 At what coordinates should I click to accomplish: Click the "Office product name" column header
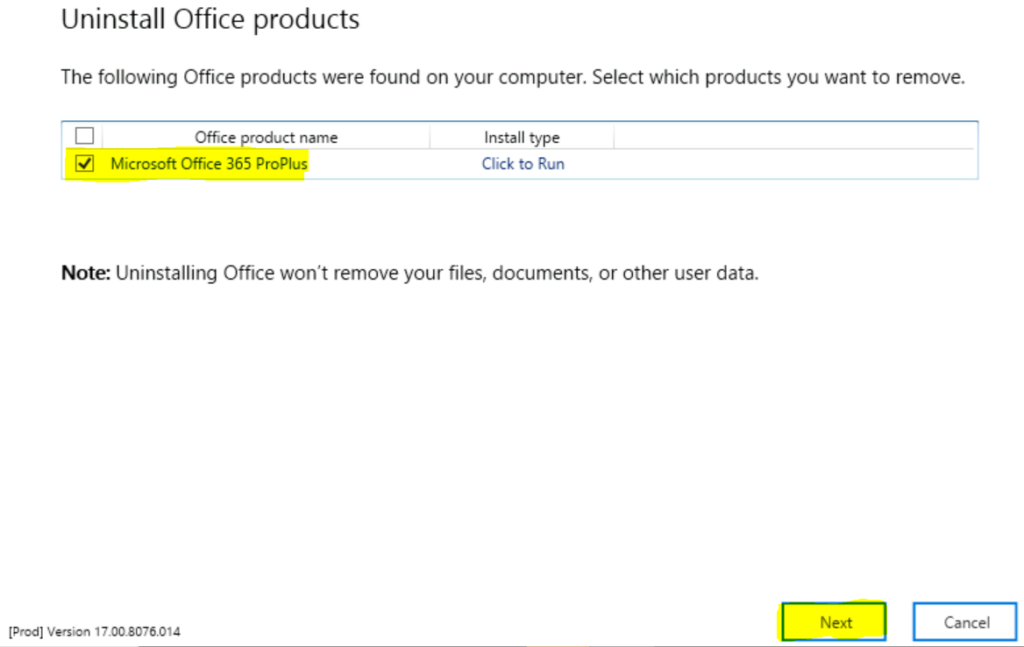[x=266, y=137]
